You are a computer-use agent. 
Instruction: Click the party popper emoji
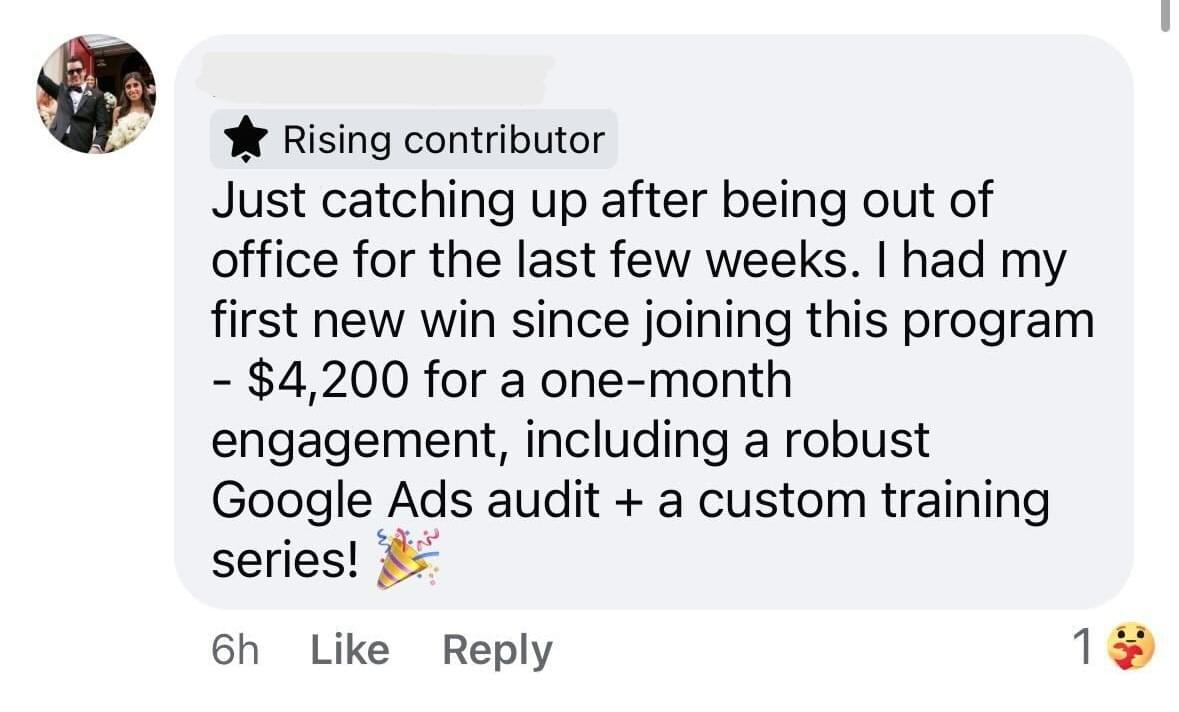tap(407, 562)
